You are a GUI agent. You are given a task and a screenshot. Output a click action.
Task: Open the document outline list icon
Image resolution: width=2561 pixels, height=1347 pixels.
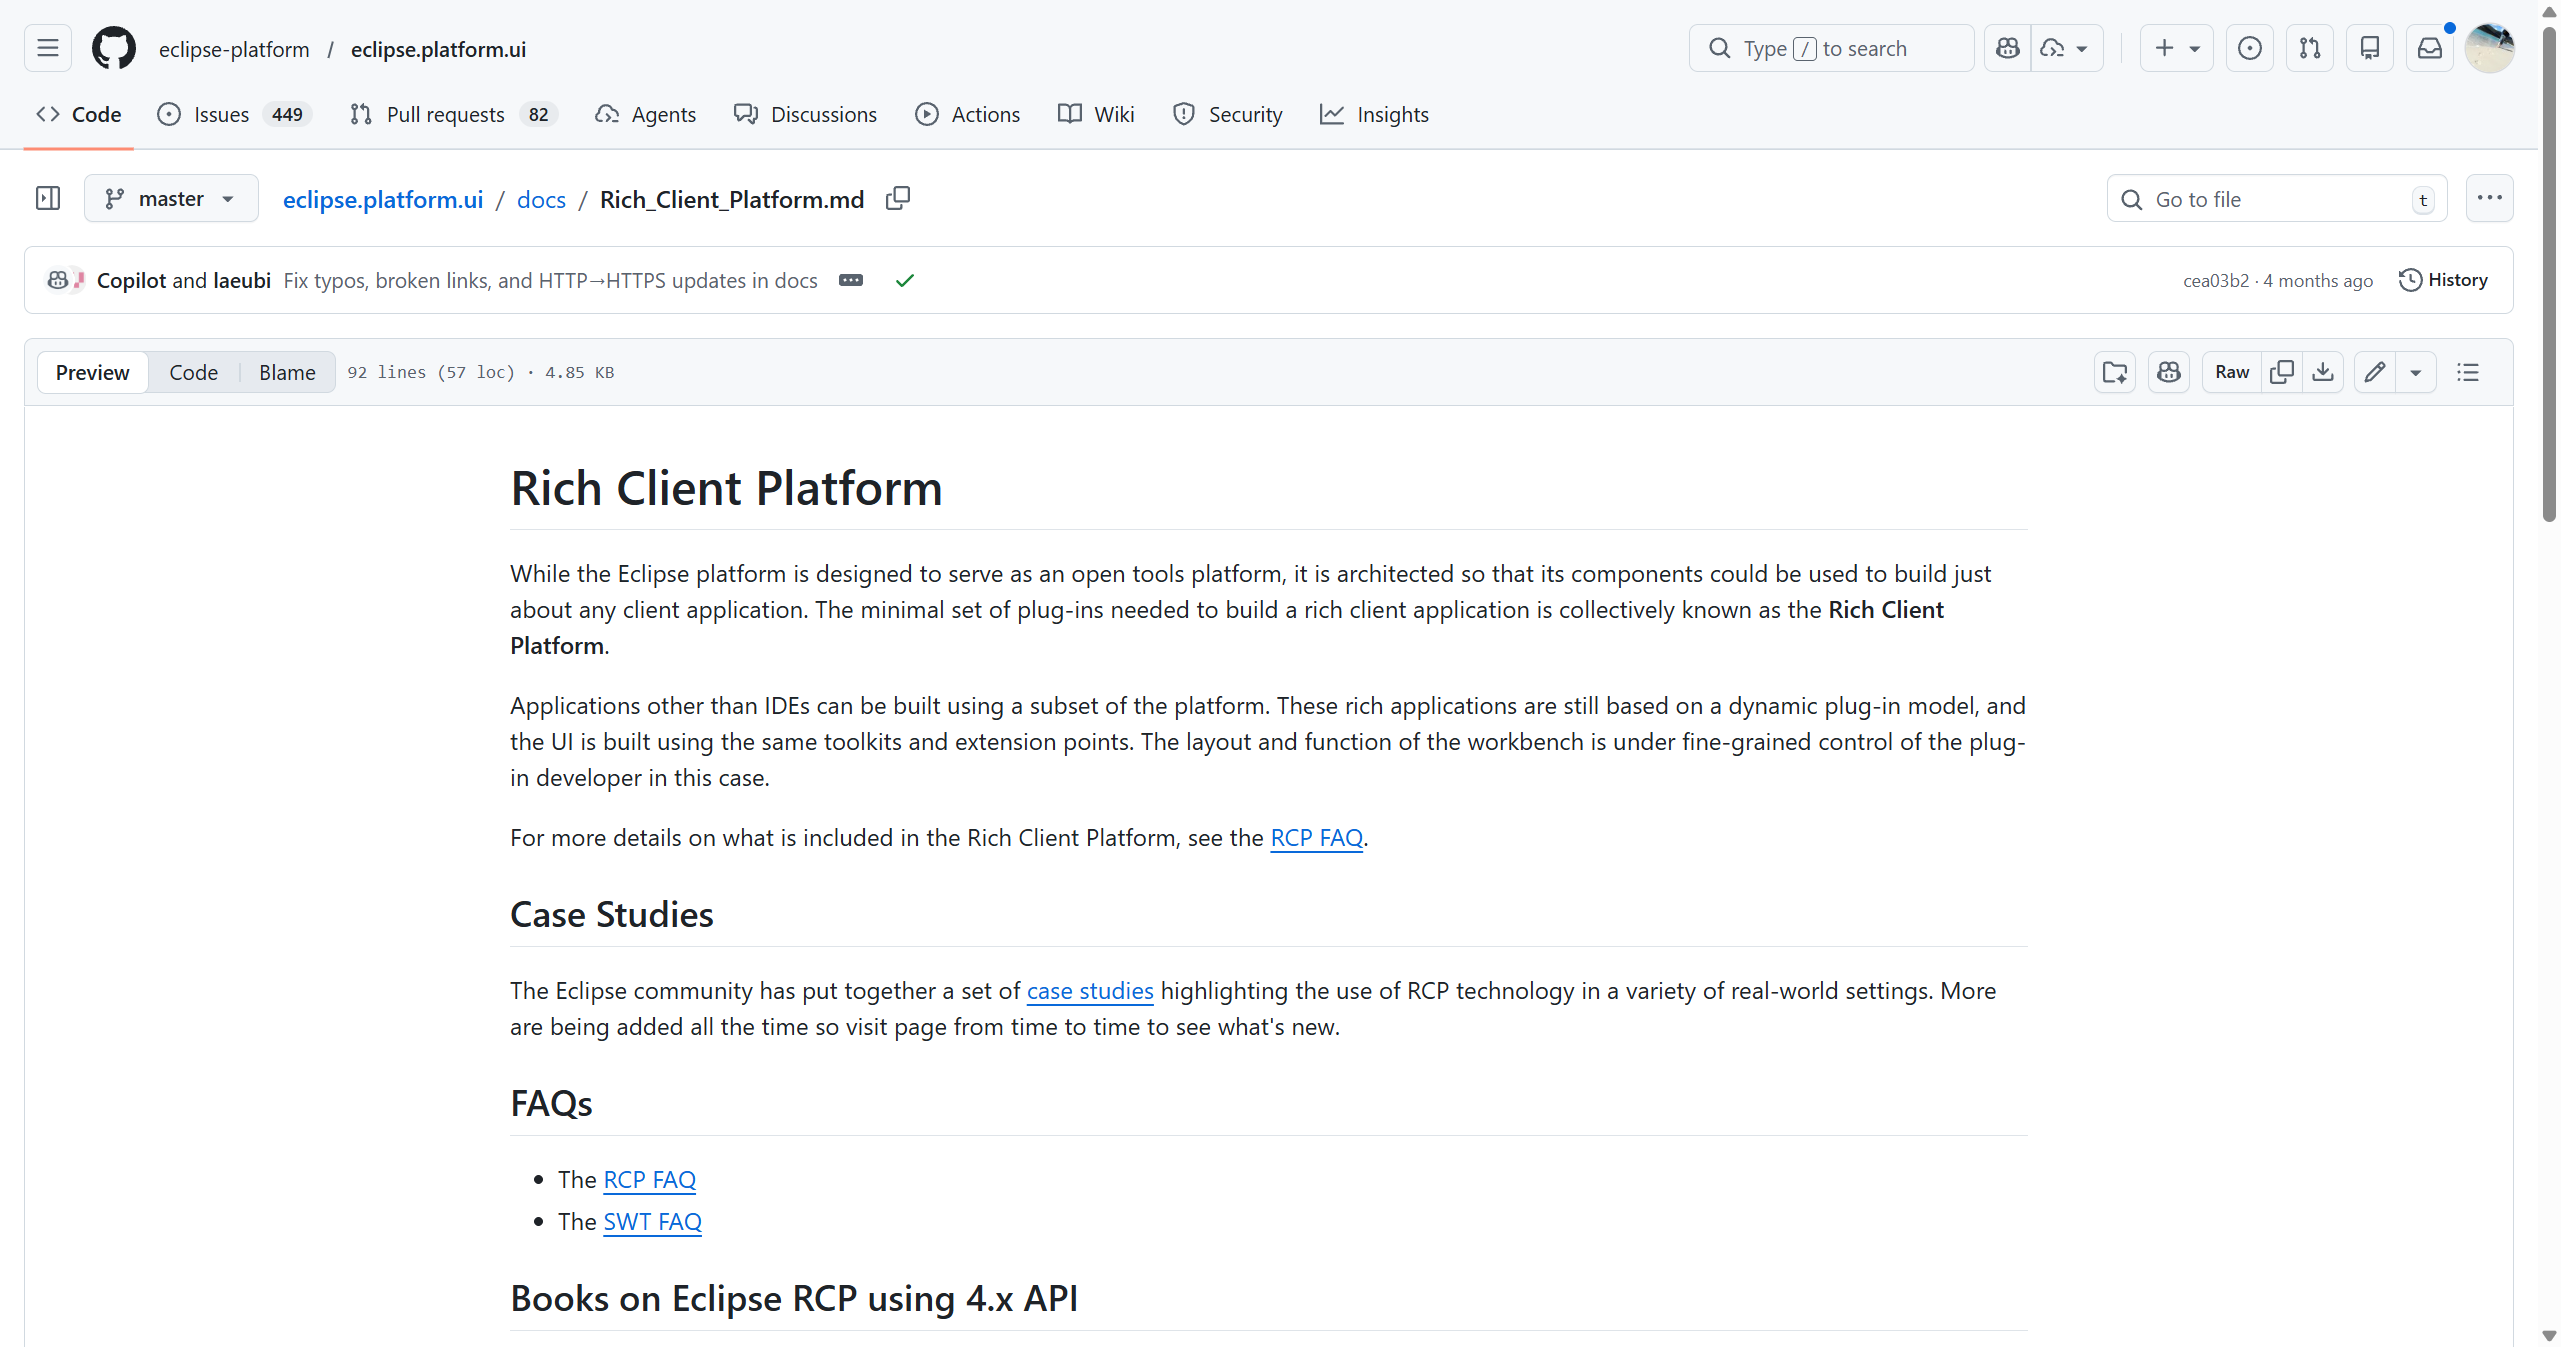click(x=2467, y=372)
